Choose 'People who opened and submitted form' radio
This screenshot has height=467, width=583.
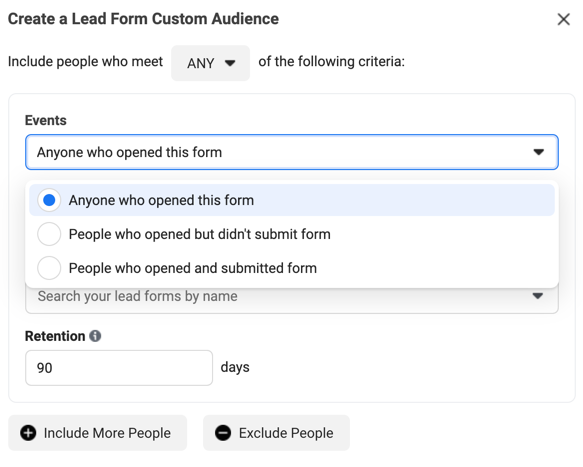pos(49,268)
